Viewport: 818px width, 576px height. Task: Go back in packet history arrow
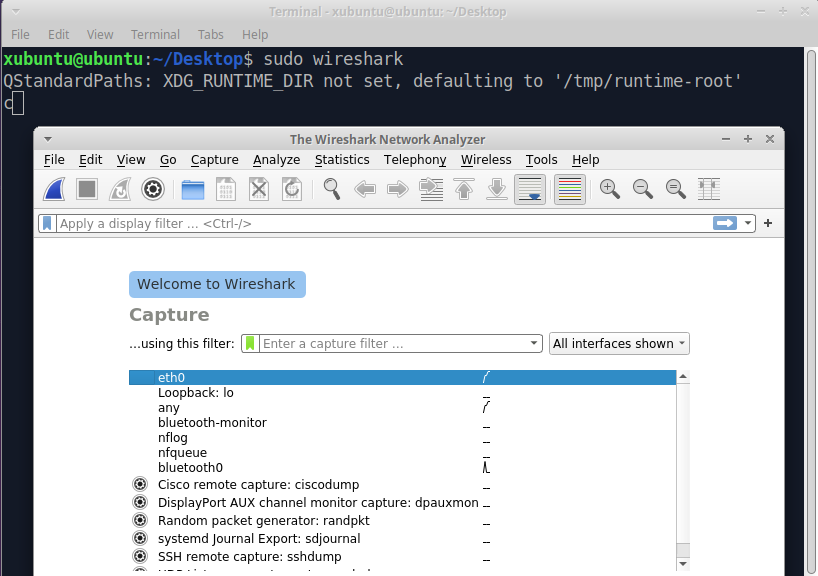(365, 189)
